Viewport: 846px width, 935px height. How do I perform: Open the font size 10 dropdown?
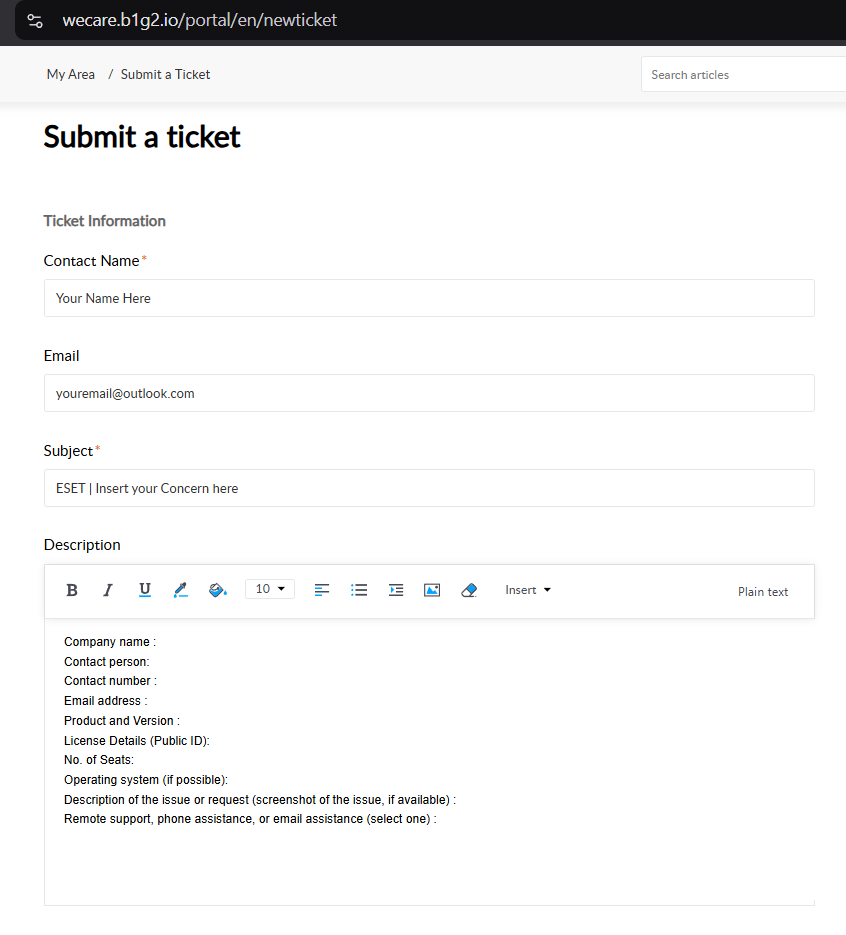pos(270,589)
